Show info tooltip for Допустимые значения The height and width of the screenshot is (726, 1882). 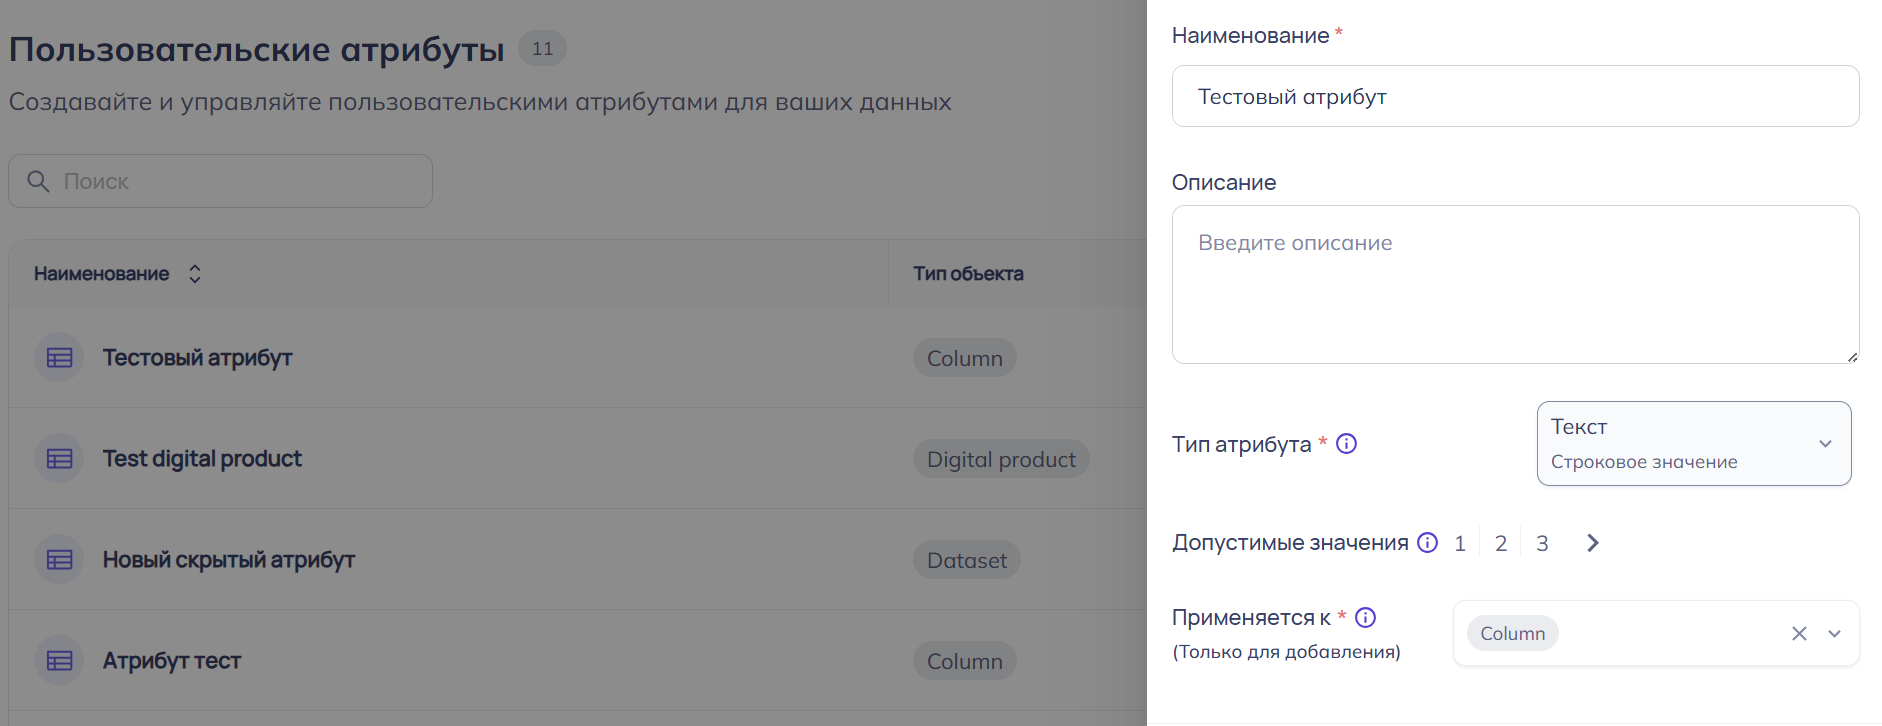pos(1428,542)
